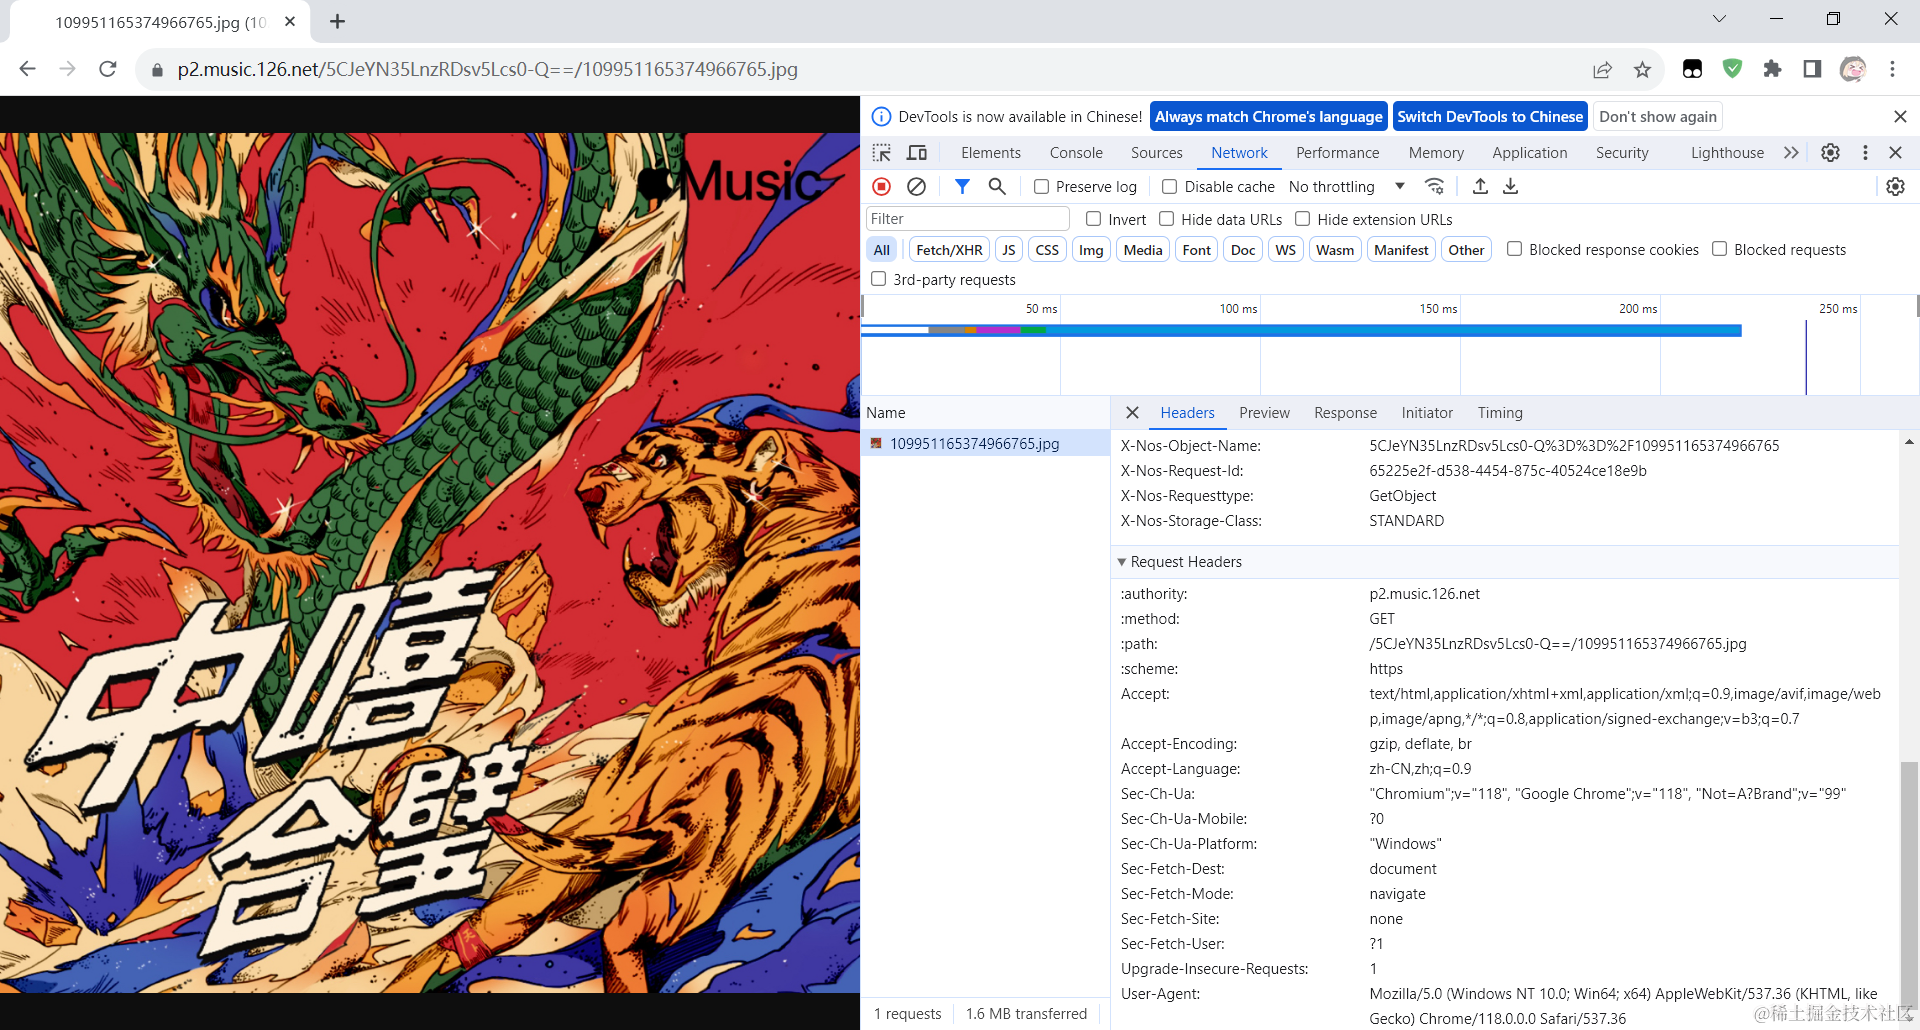Switch to the Initiator tab

(1426, 413)
